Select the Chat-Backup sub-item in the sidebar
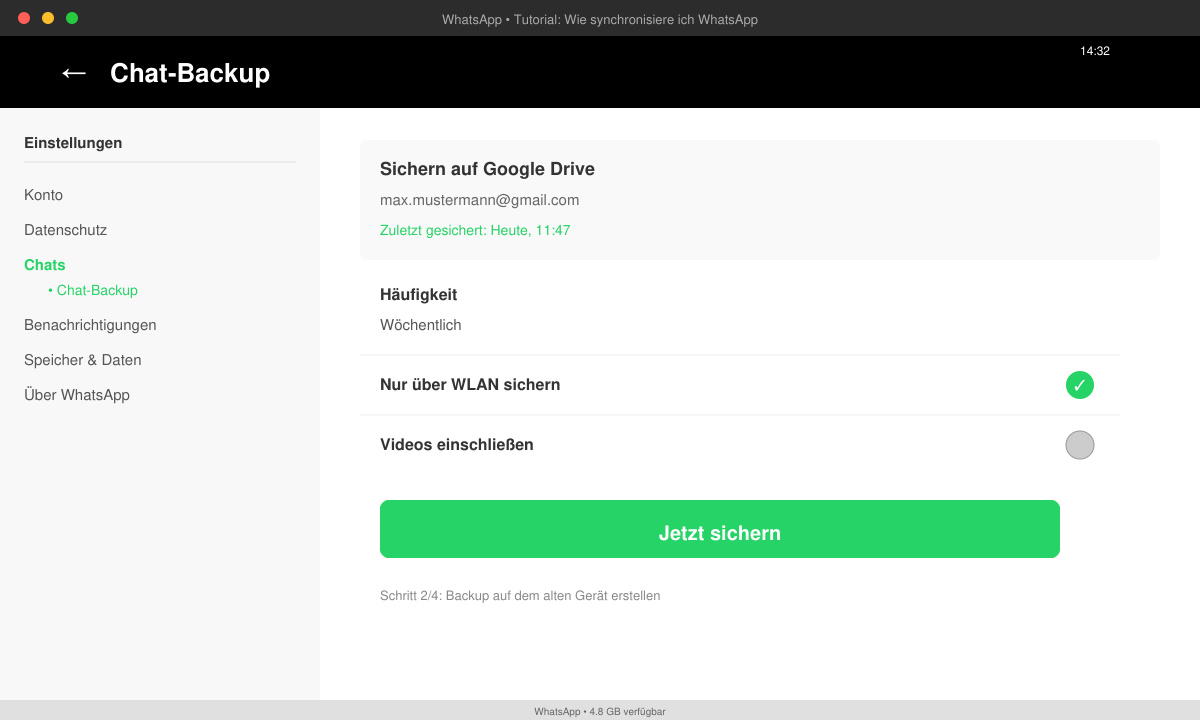This screenshot has width=1200, height=720. point(93,290)
